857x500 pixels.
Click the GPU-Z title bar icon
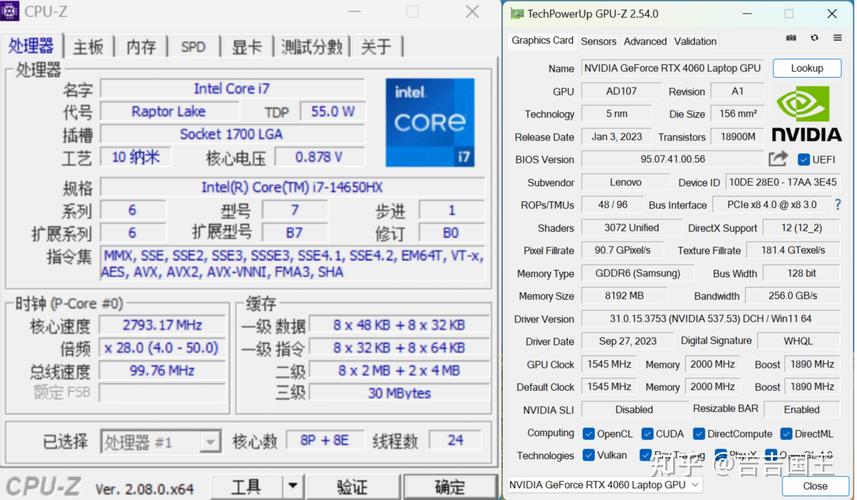[x=516, y=14]
